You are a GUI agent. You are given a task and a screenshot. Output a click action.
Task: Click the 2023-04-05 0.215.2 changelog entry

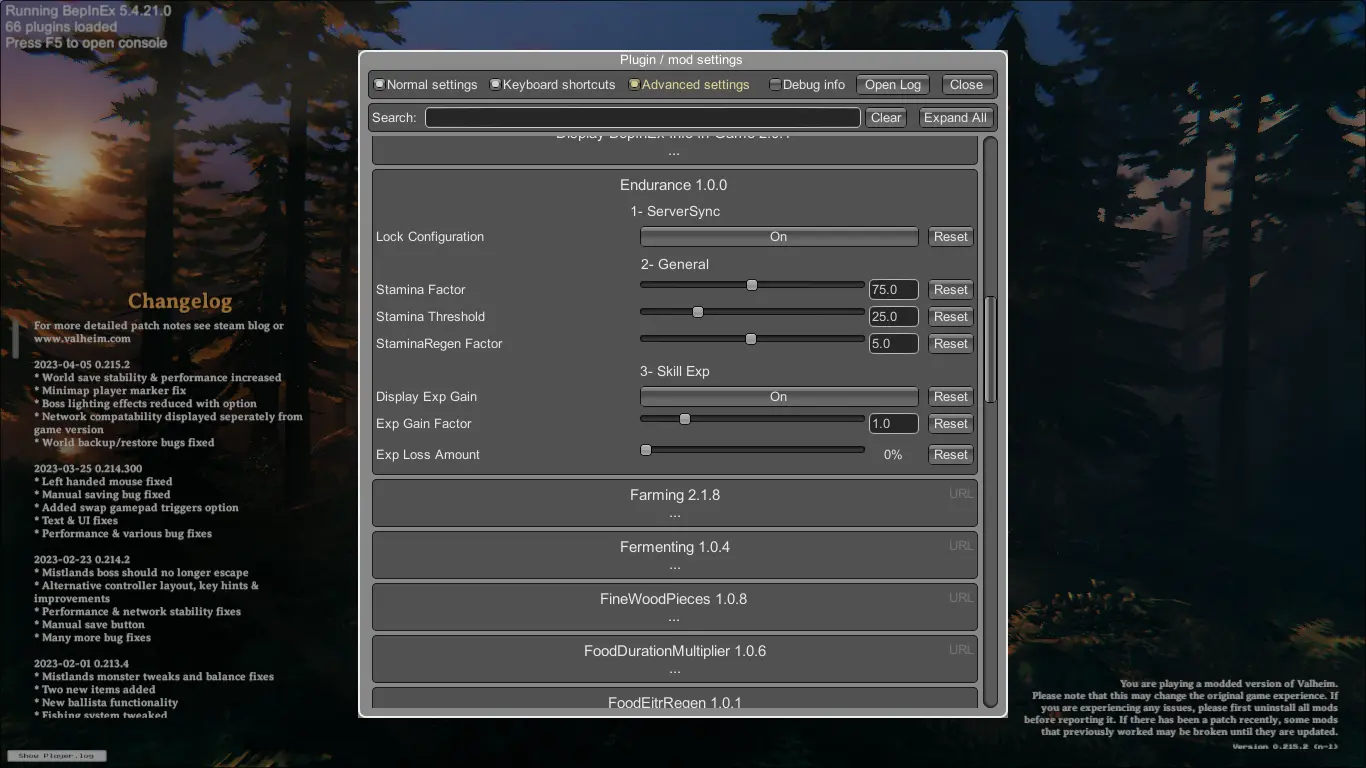point(82,365)
